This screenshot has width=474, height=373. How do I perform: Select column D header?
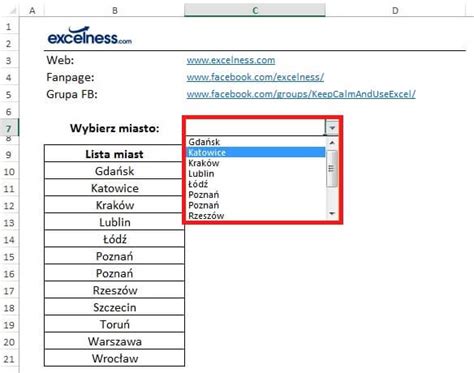coord(395,10)
